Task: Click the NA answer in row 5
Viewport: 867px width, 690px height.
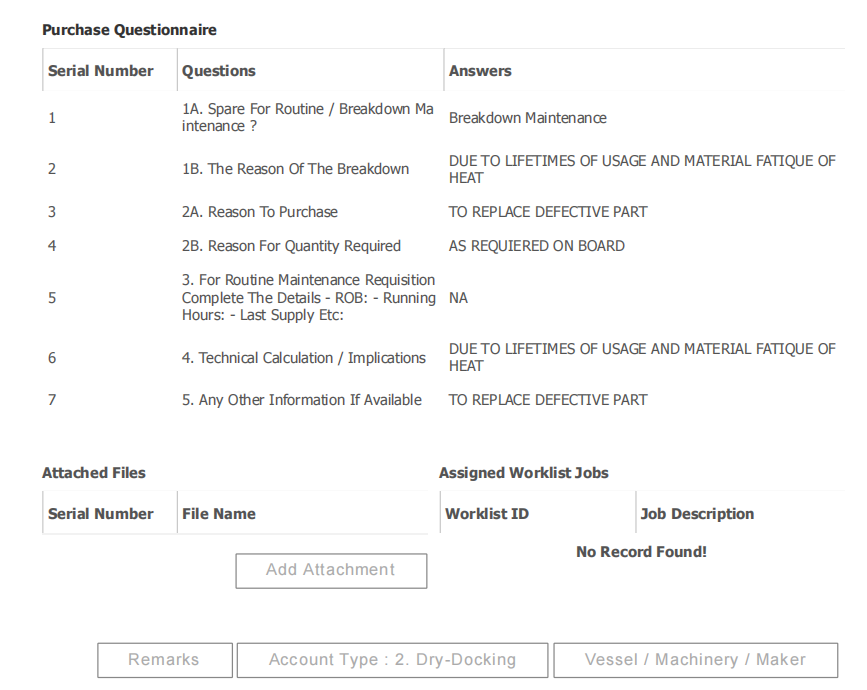Action: (458, 298)
